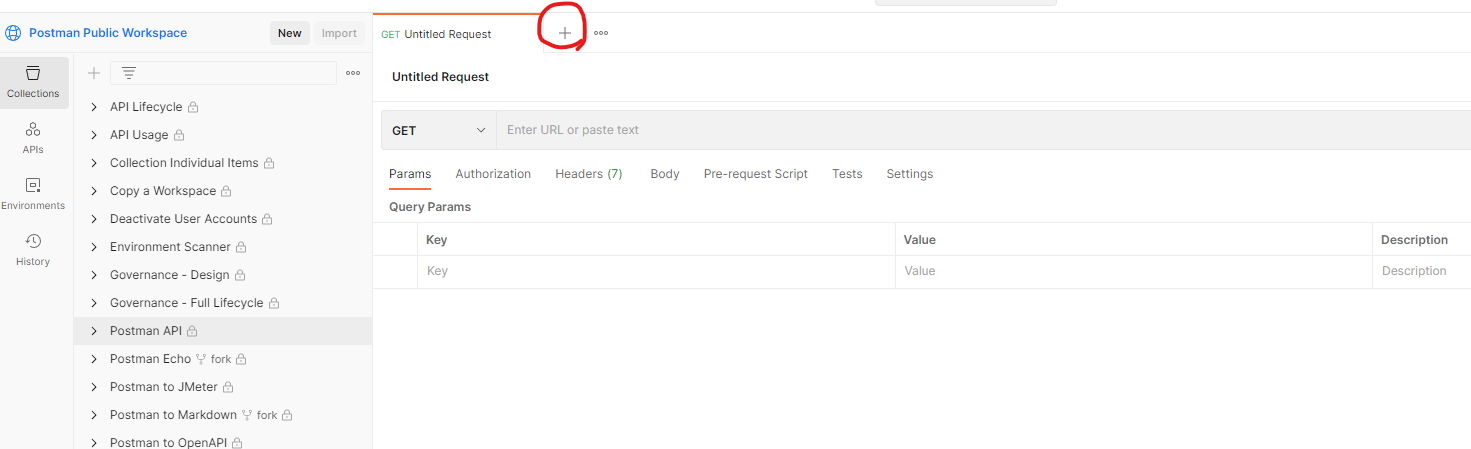Select the Postman Echo collection name
This screenshot has height=449, width=1471.
coord(150,359)
